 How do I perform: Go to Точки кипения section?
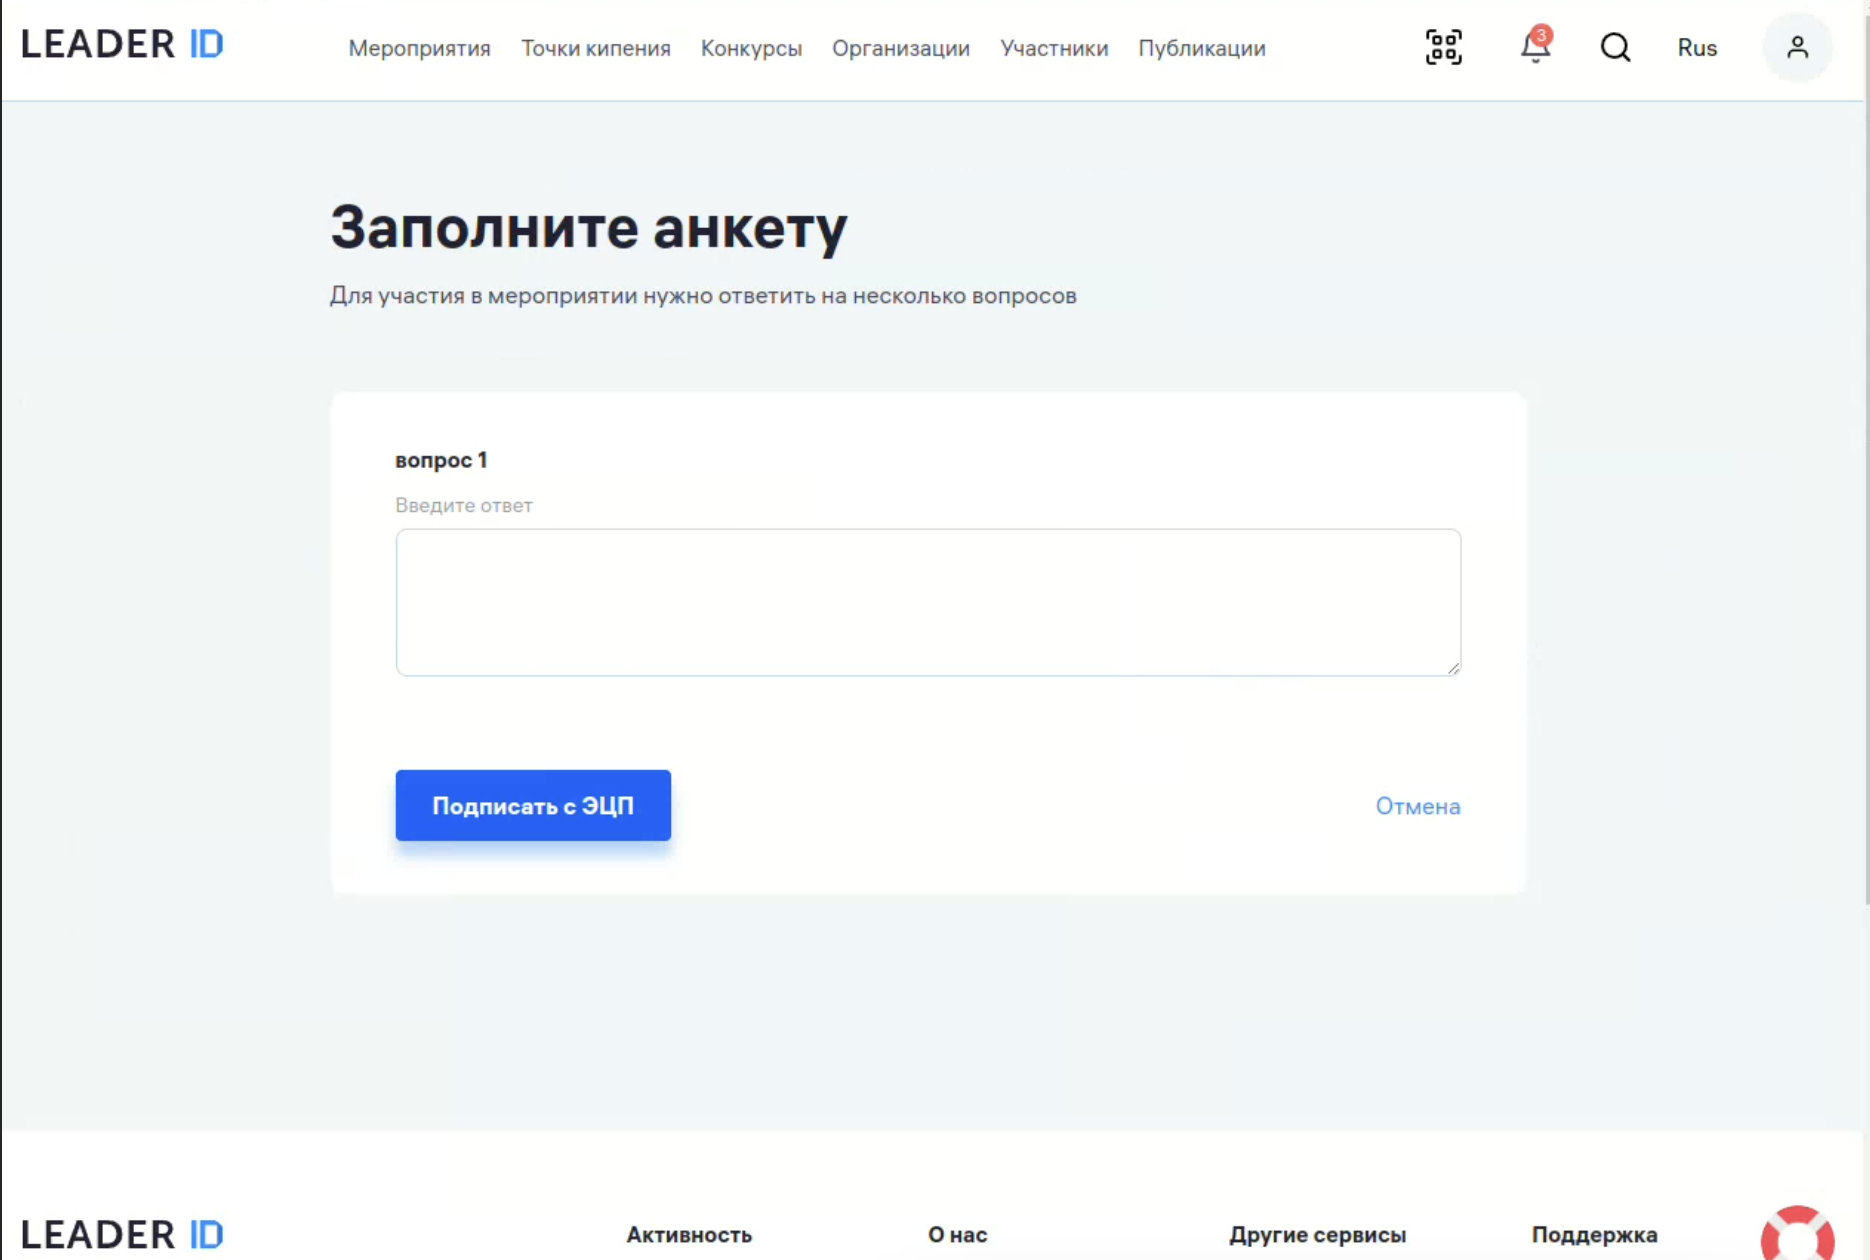(595, 48)
